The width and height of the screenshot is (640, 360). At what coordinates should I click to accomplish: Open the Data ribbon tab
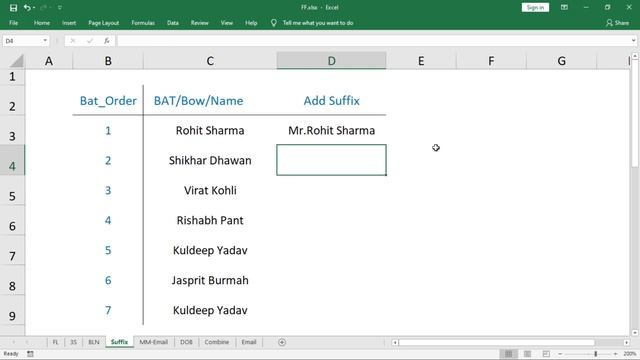(x=173, y=23)
